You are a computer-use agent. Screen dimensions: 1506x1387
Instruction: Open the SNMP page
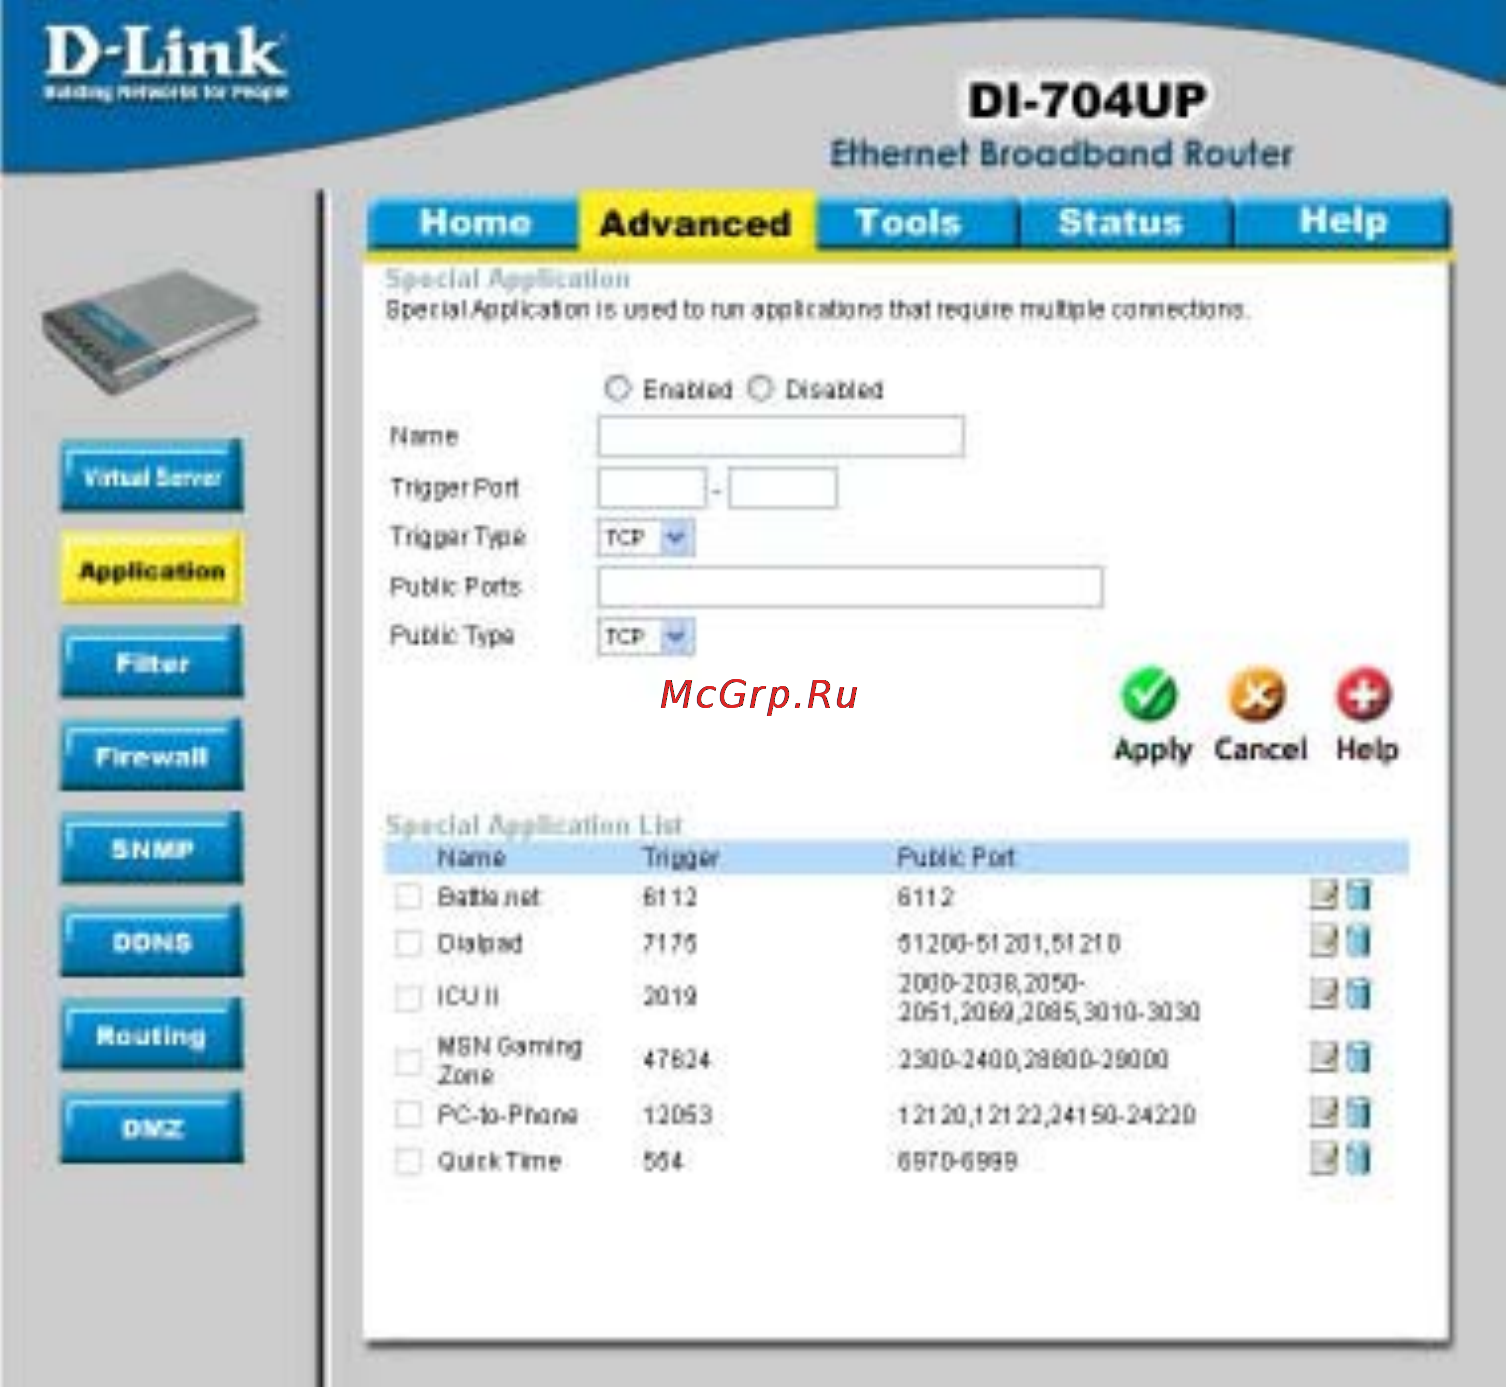(x=152, y=849)
